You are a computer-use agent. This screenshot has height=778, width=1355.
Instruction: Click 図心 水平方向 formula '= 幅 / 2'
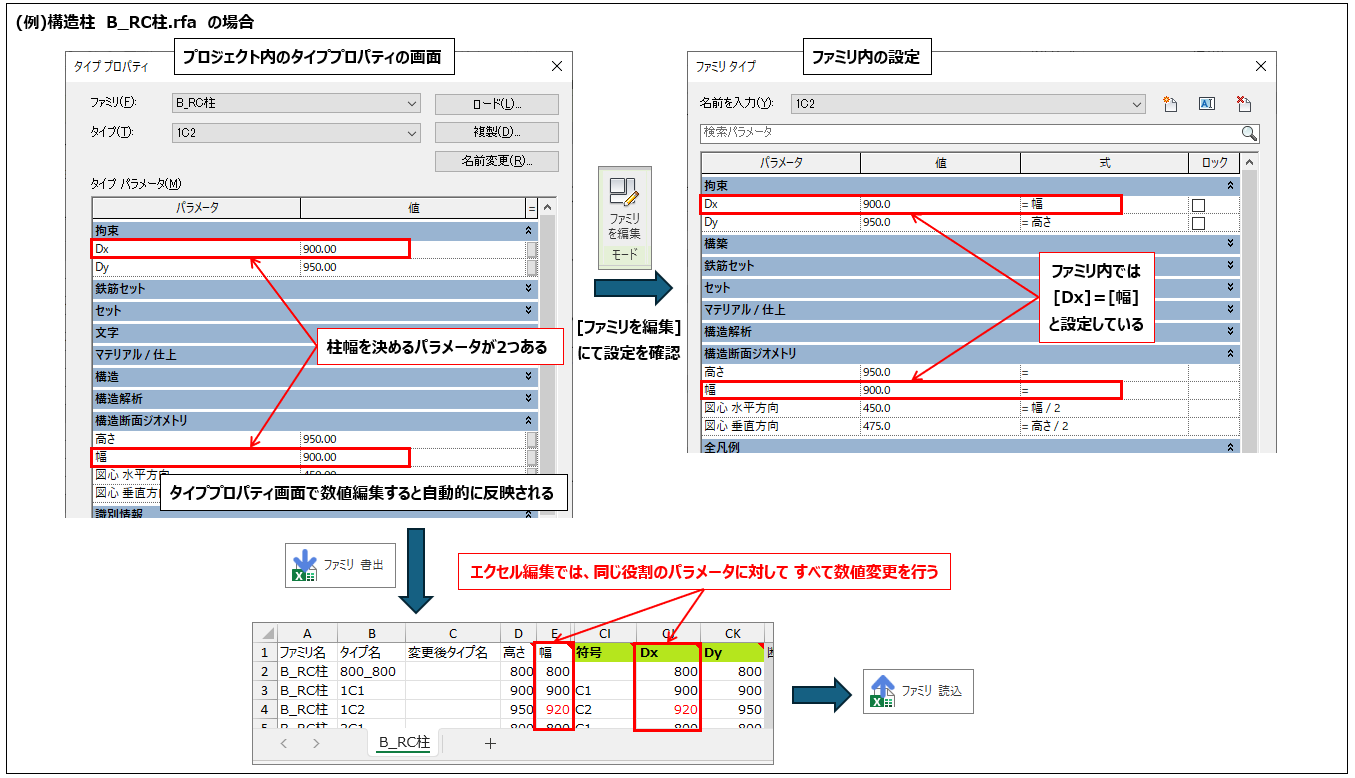1104,408
